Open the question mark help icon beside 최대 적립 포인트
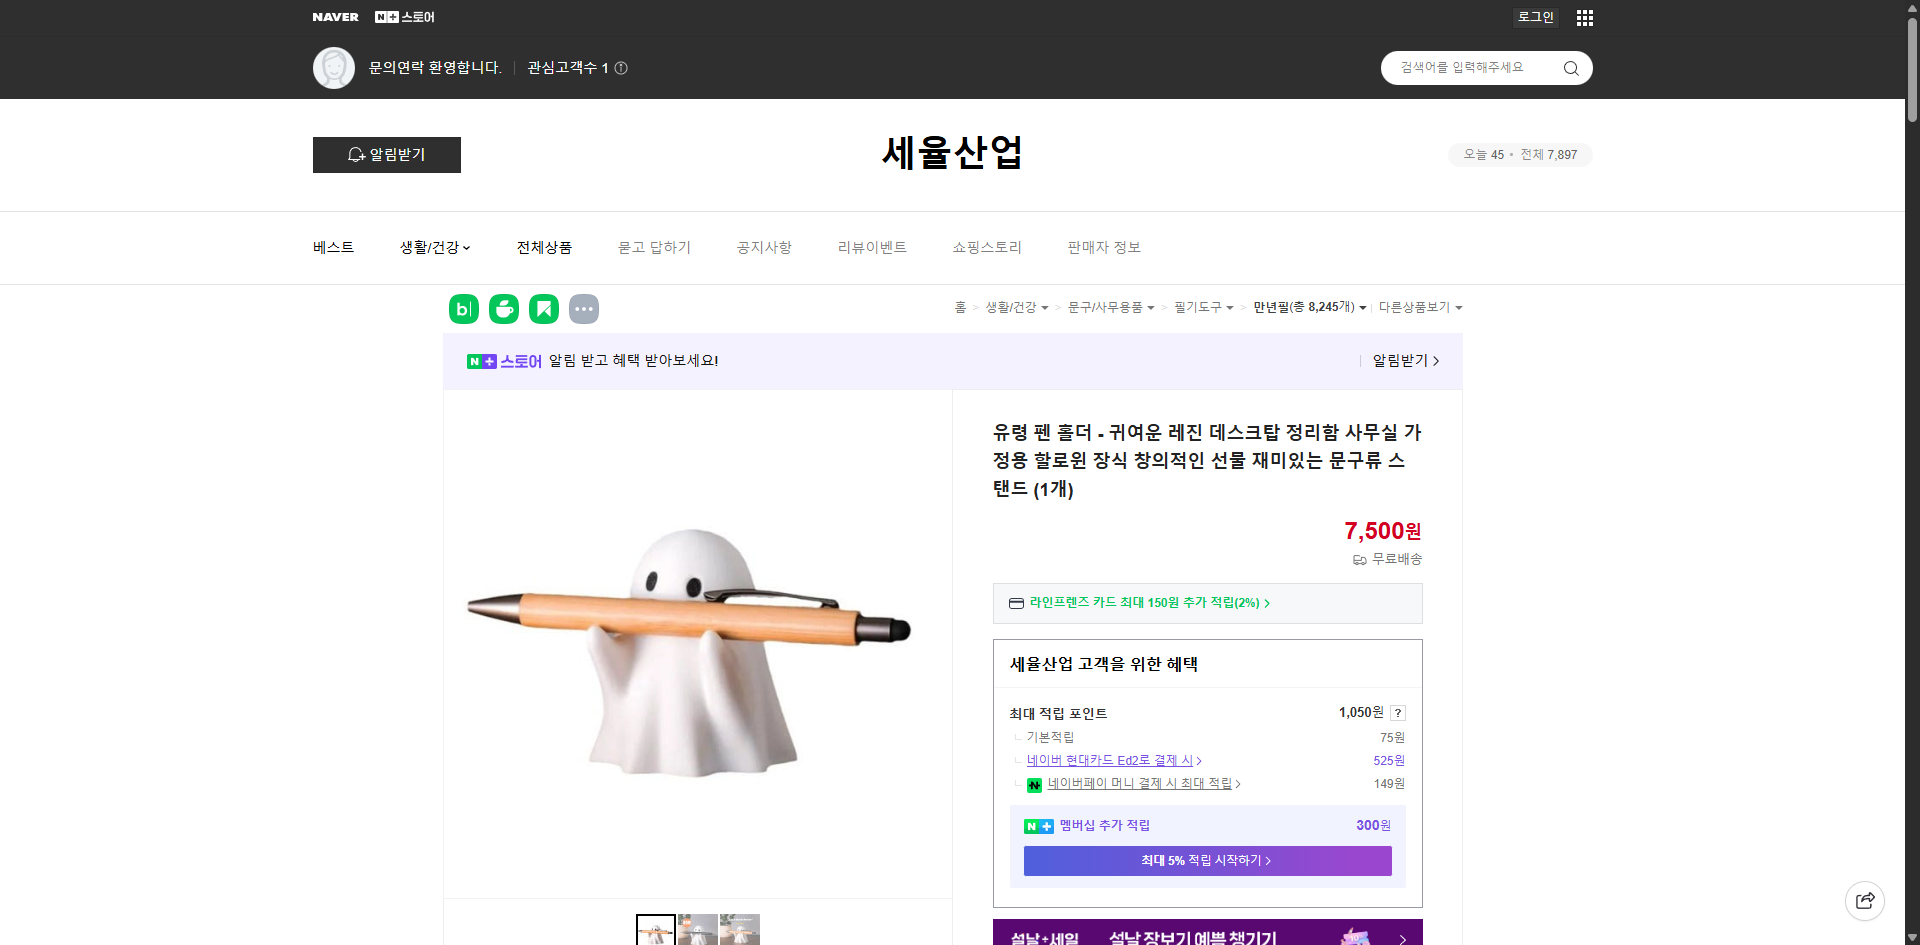 (x=1398, y=713)
